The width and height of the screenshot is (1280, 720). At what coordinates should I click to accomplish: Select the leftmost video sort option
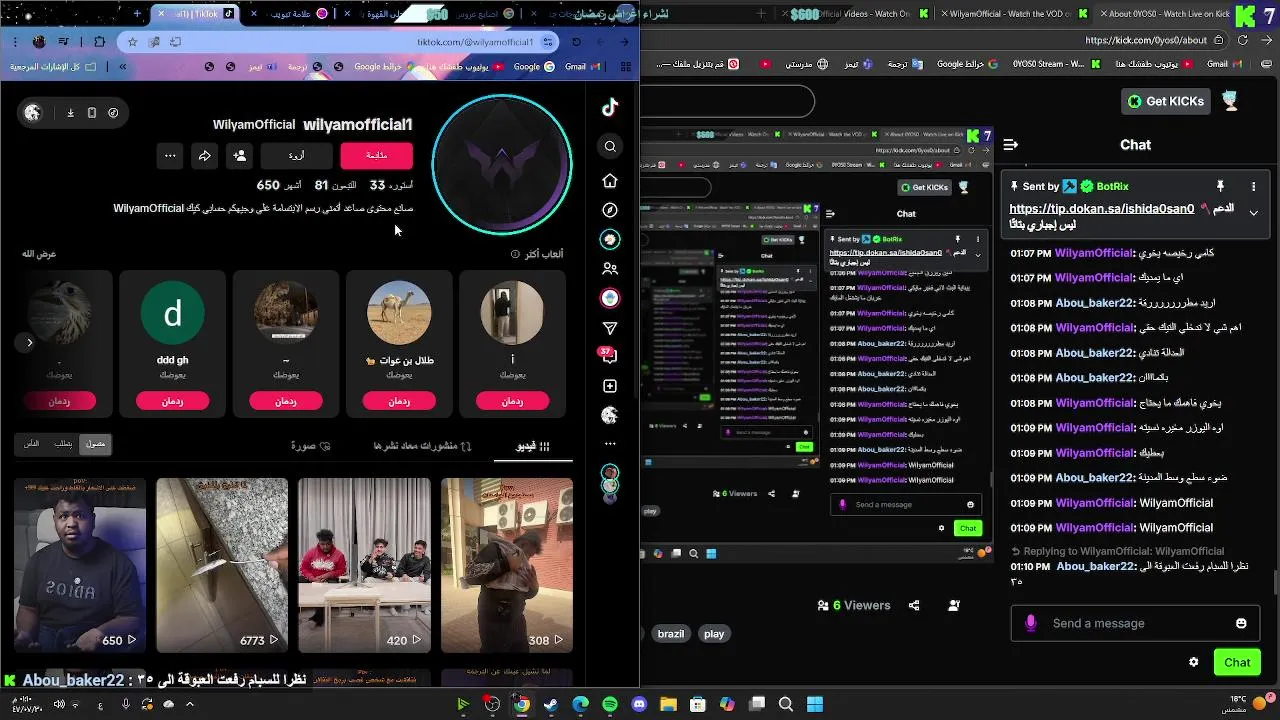tap(32, 444)
